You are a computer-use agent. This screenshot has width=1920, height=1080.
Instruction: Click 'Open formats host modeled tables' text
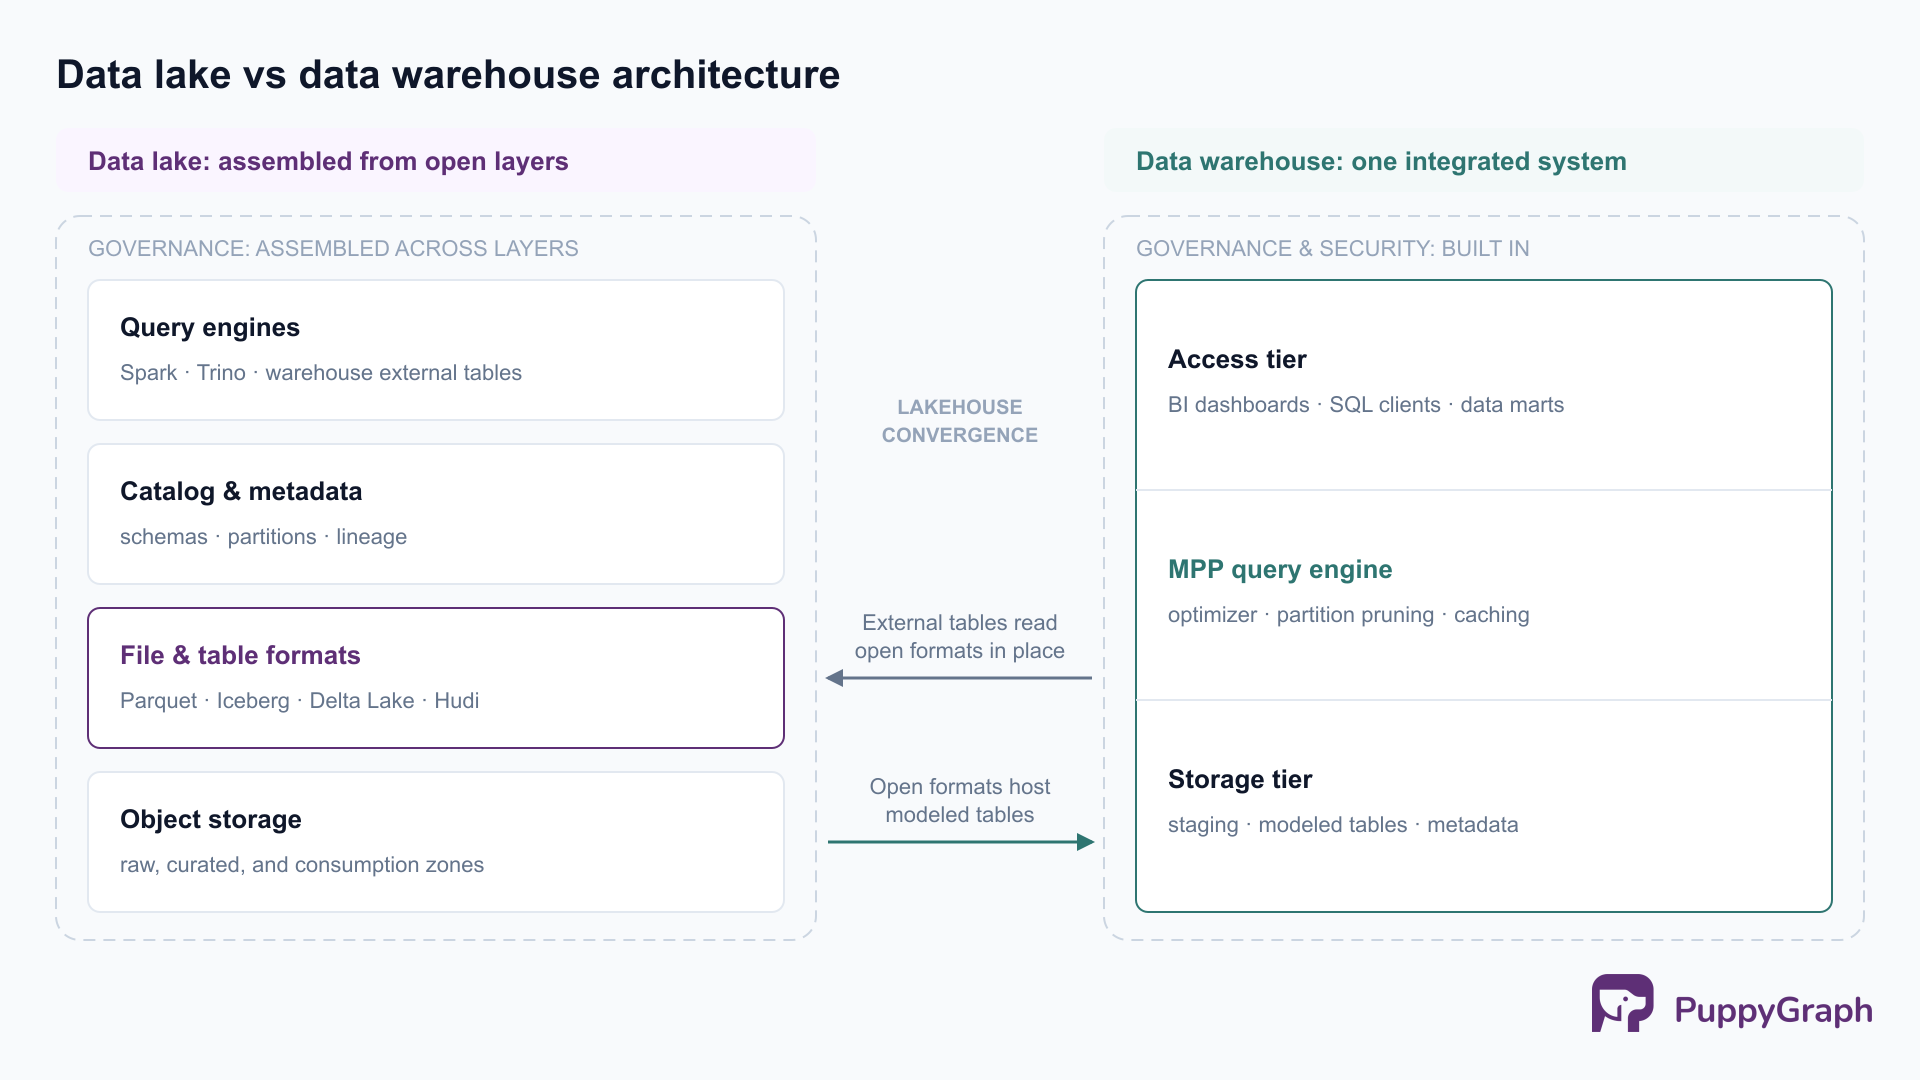[960, 801]
